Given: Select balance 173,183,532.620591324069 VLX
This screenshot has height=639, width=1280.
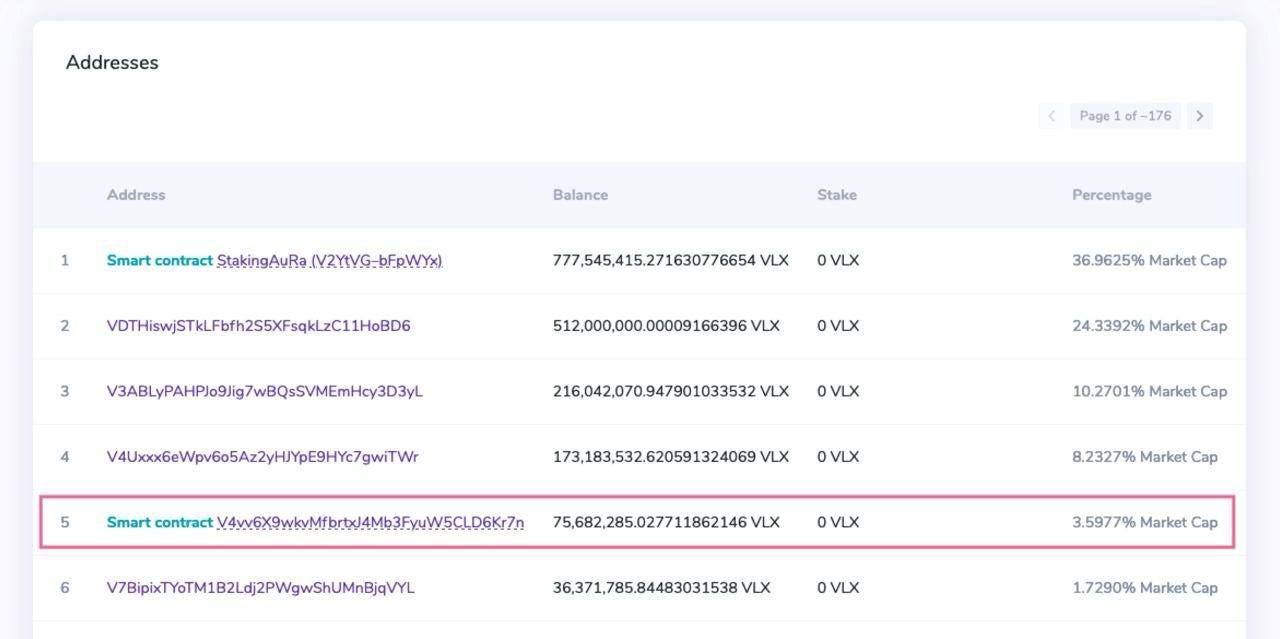Looking at the screenshot, I should point(671,457).
